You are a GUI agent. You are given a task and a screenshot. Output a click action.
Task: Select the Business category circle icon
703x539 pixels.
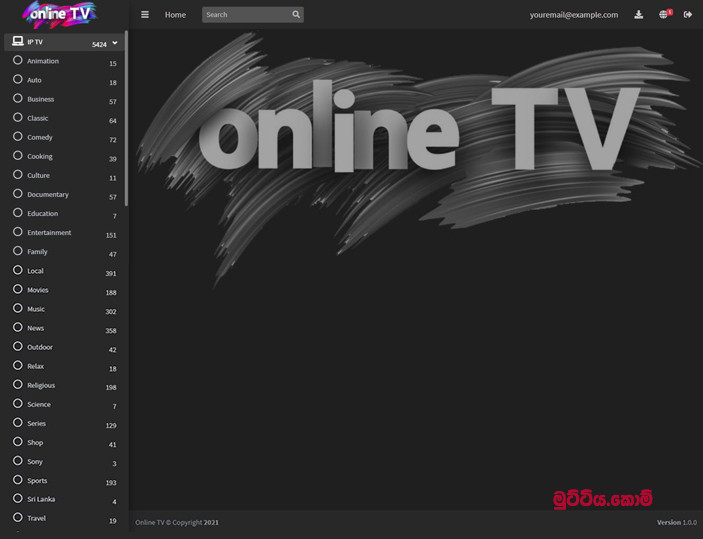(17, 98)
